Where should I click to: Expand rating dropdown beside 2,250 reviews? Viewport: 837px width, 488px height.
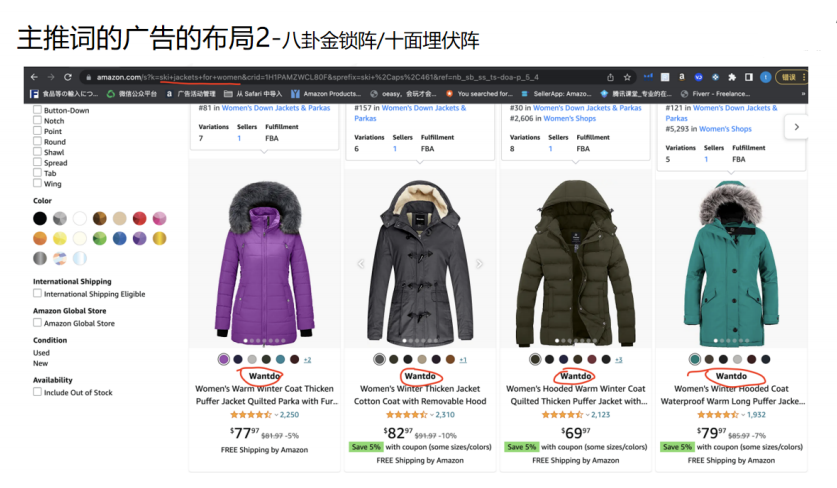click(x=276, y=415)
